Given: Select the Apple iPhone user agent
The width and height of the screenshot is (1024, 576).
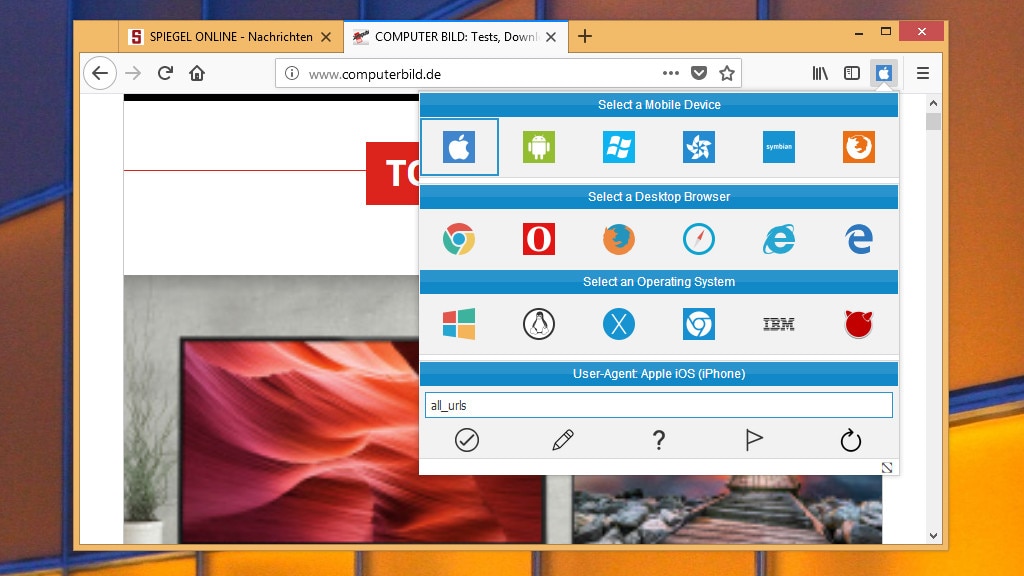Looking at the screenshot, I should pos(459,146).
